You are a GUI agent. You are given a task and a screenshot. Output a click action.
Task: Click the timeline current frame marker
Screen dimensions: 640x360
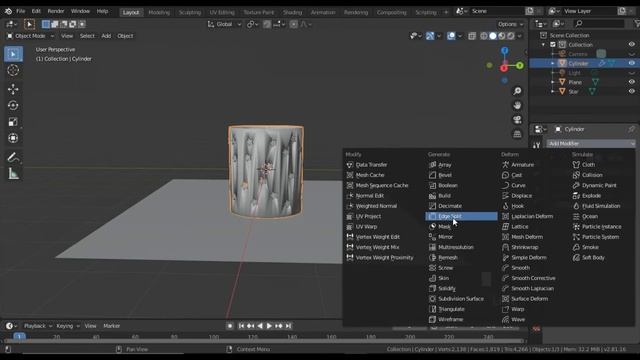pos(19,337)
